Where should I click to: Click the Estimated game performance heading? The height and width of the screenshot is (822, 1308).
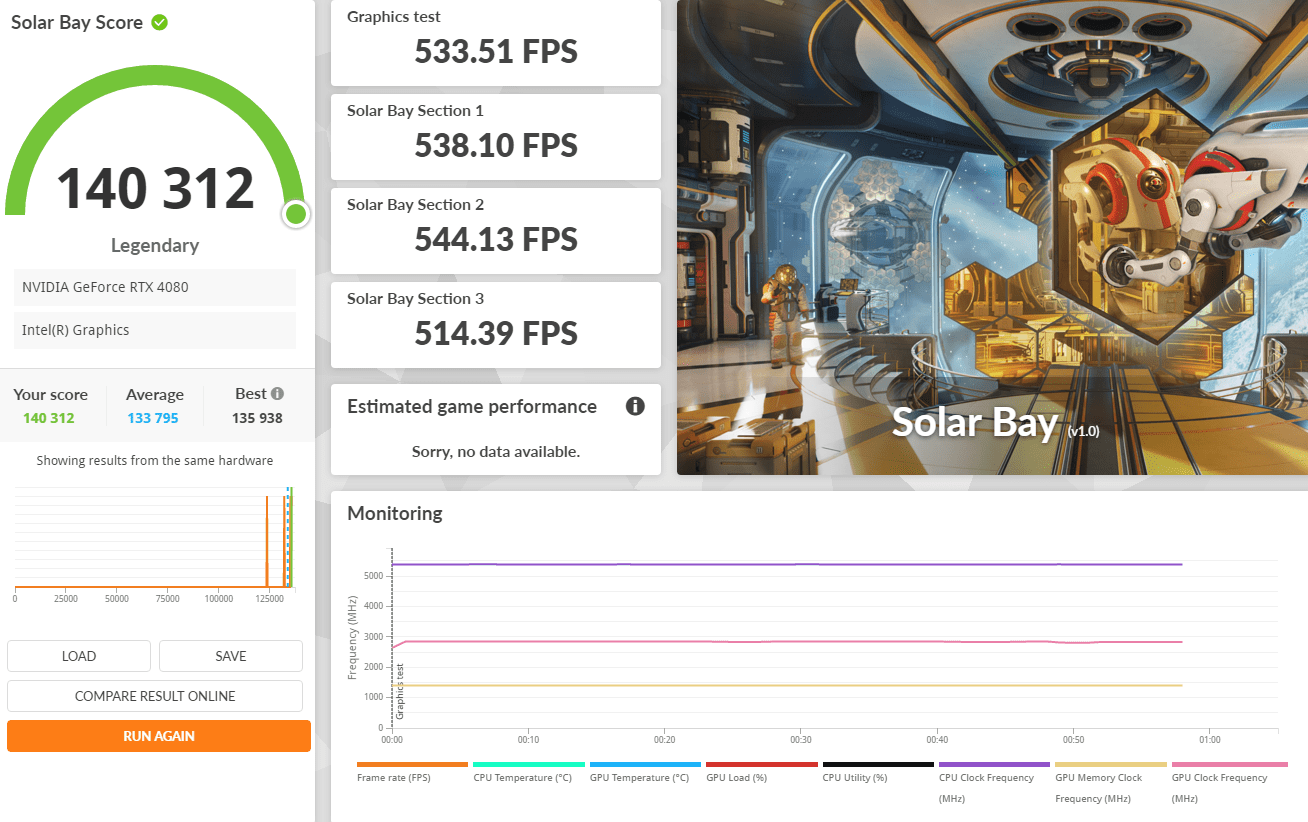[x=472, y=407]
